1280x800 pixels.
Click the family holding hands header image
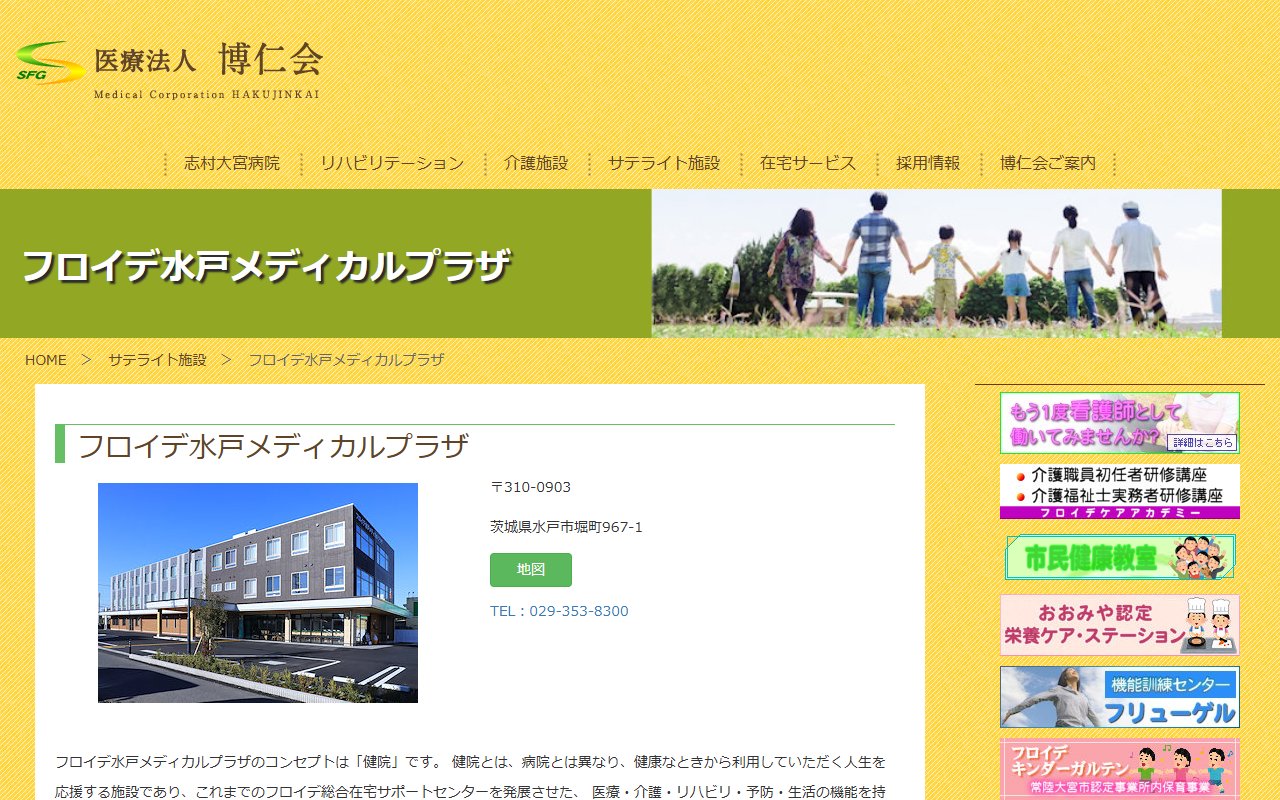click(937, 264)
